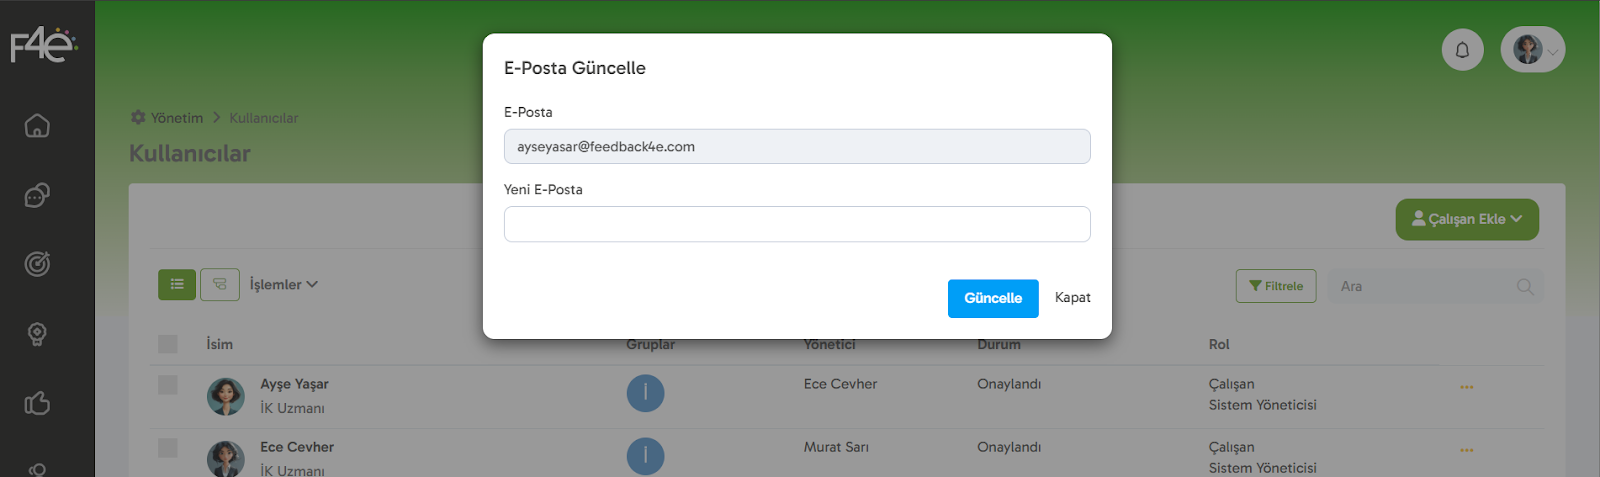
Task: Select the Ayşe Yaşar row checkbox
Action: 168,385
